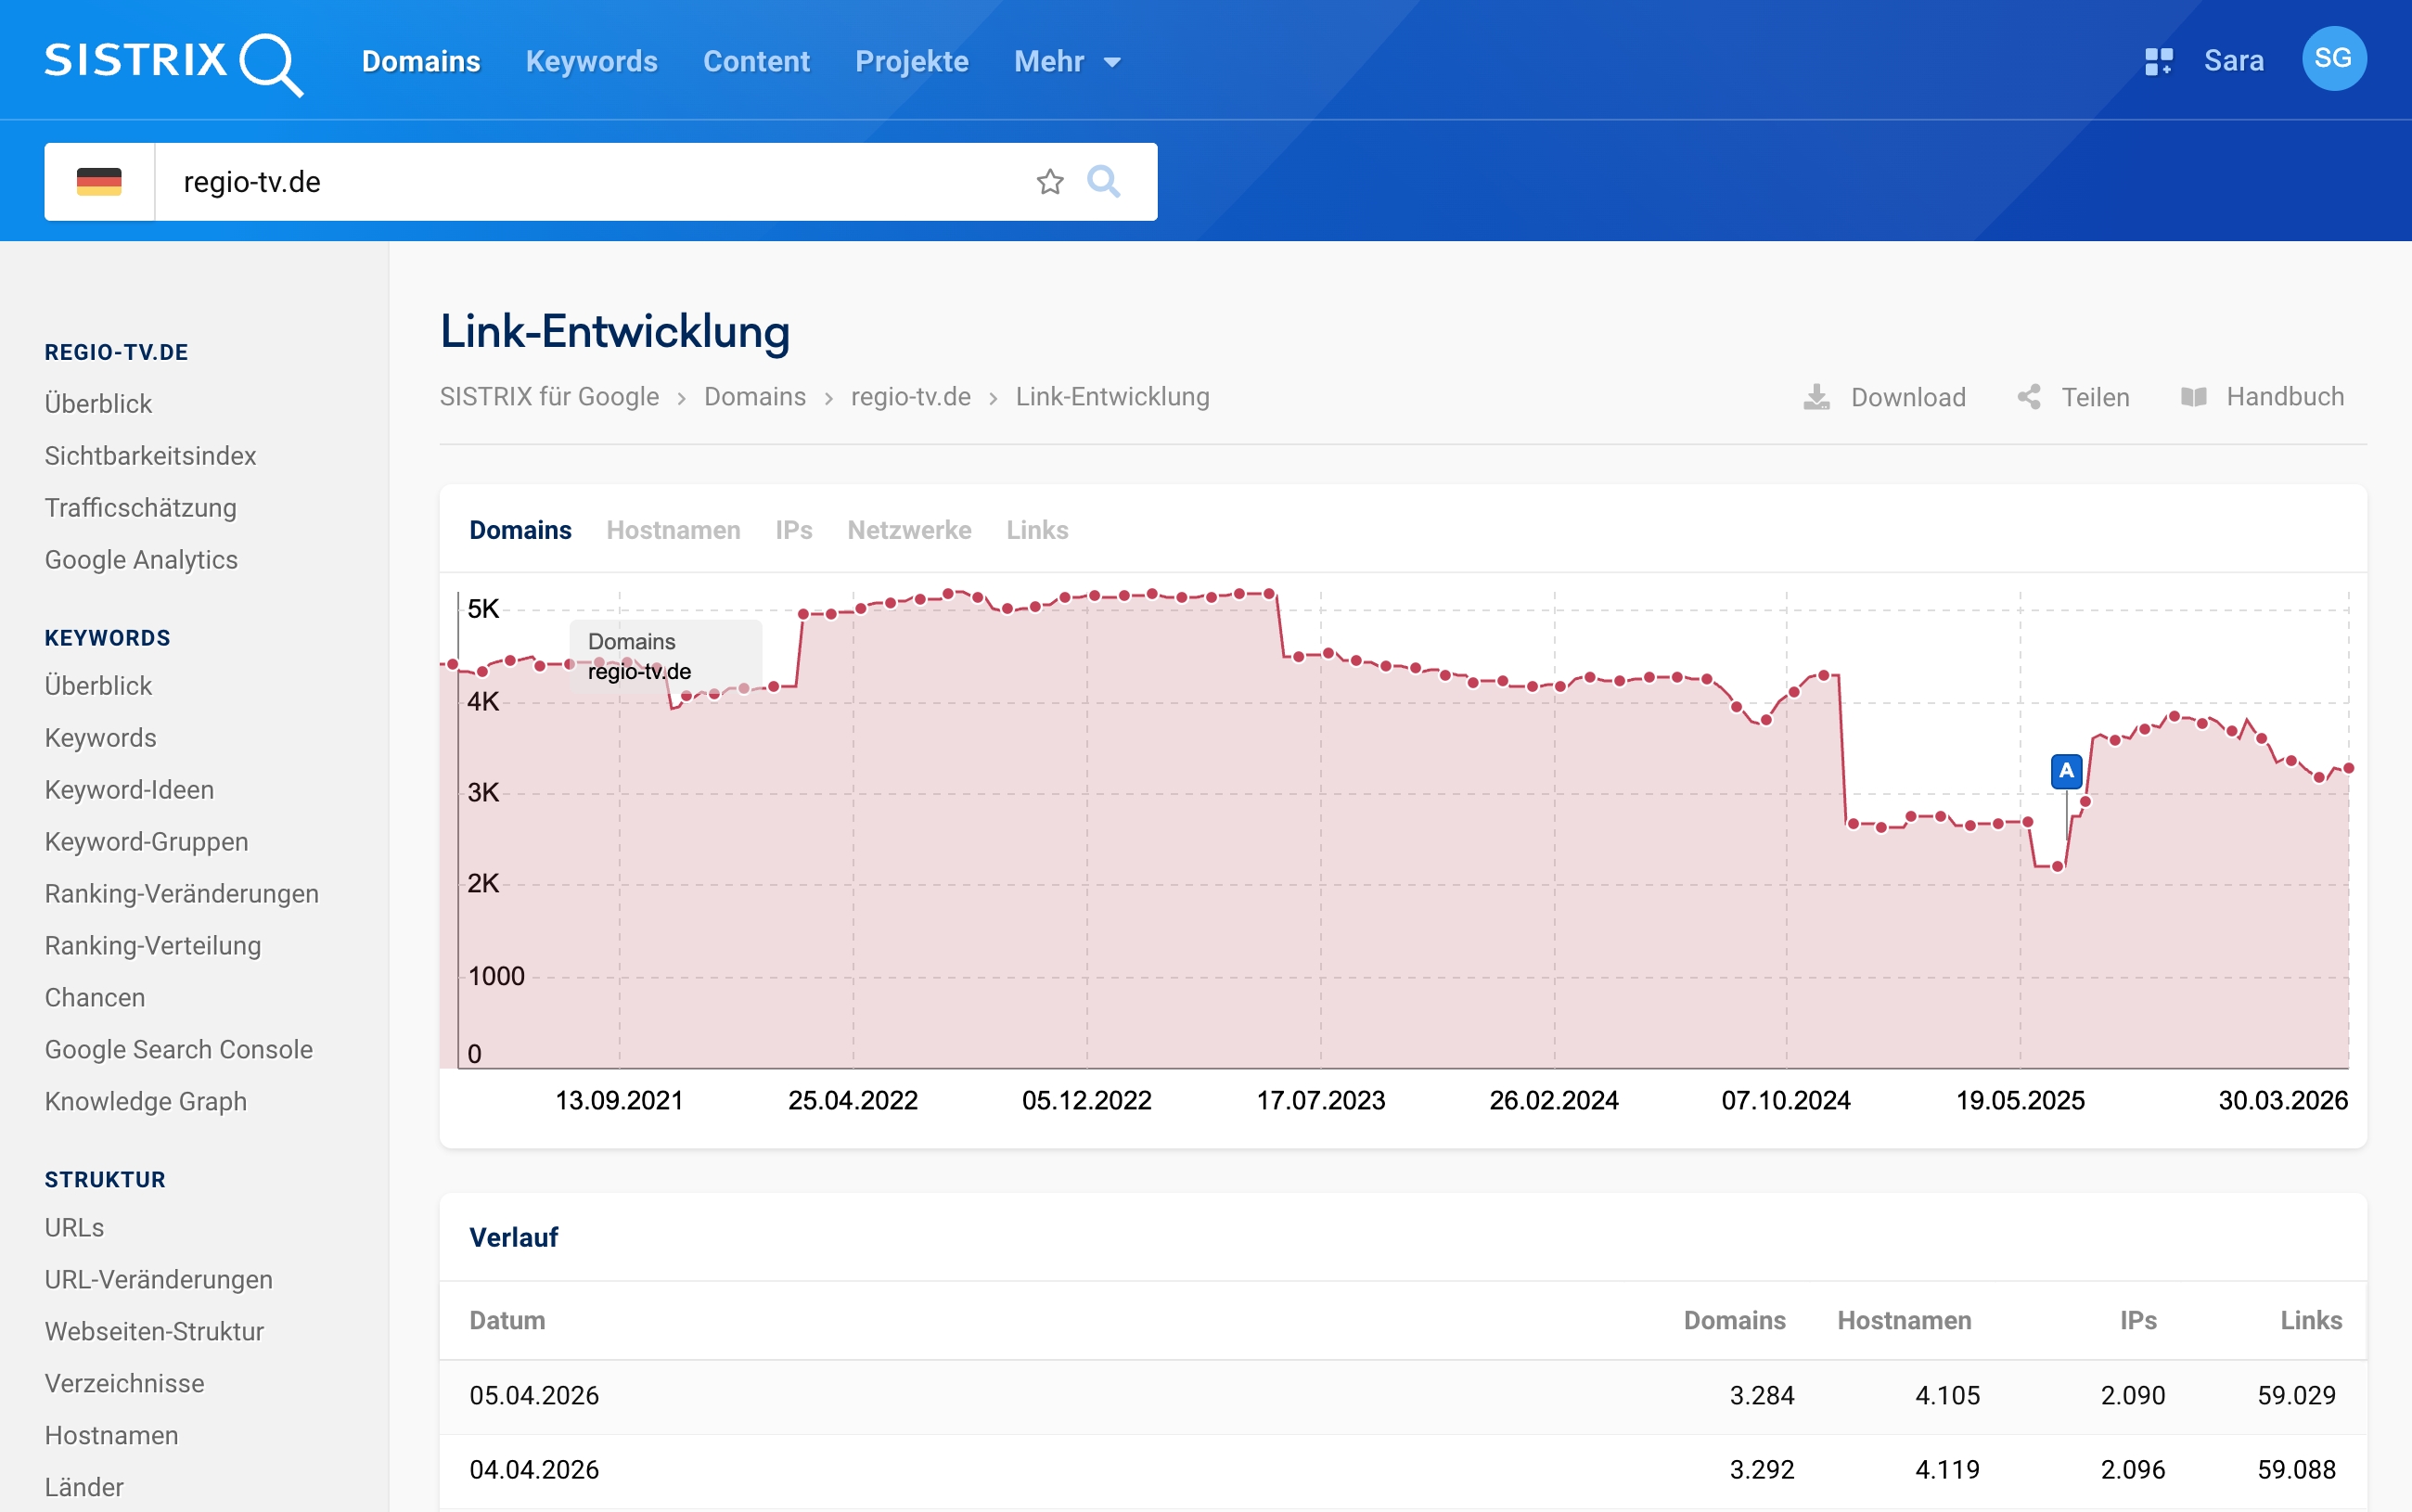
Task: Open Sichtbarkeitsindex from the sidebar
Action: (150, 455)
